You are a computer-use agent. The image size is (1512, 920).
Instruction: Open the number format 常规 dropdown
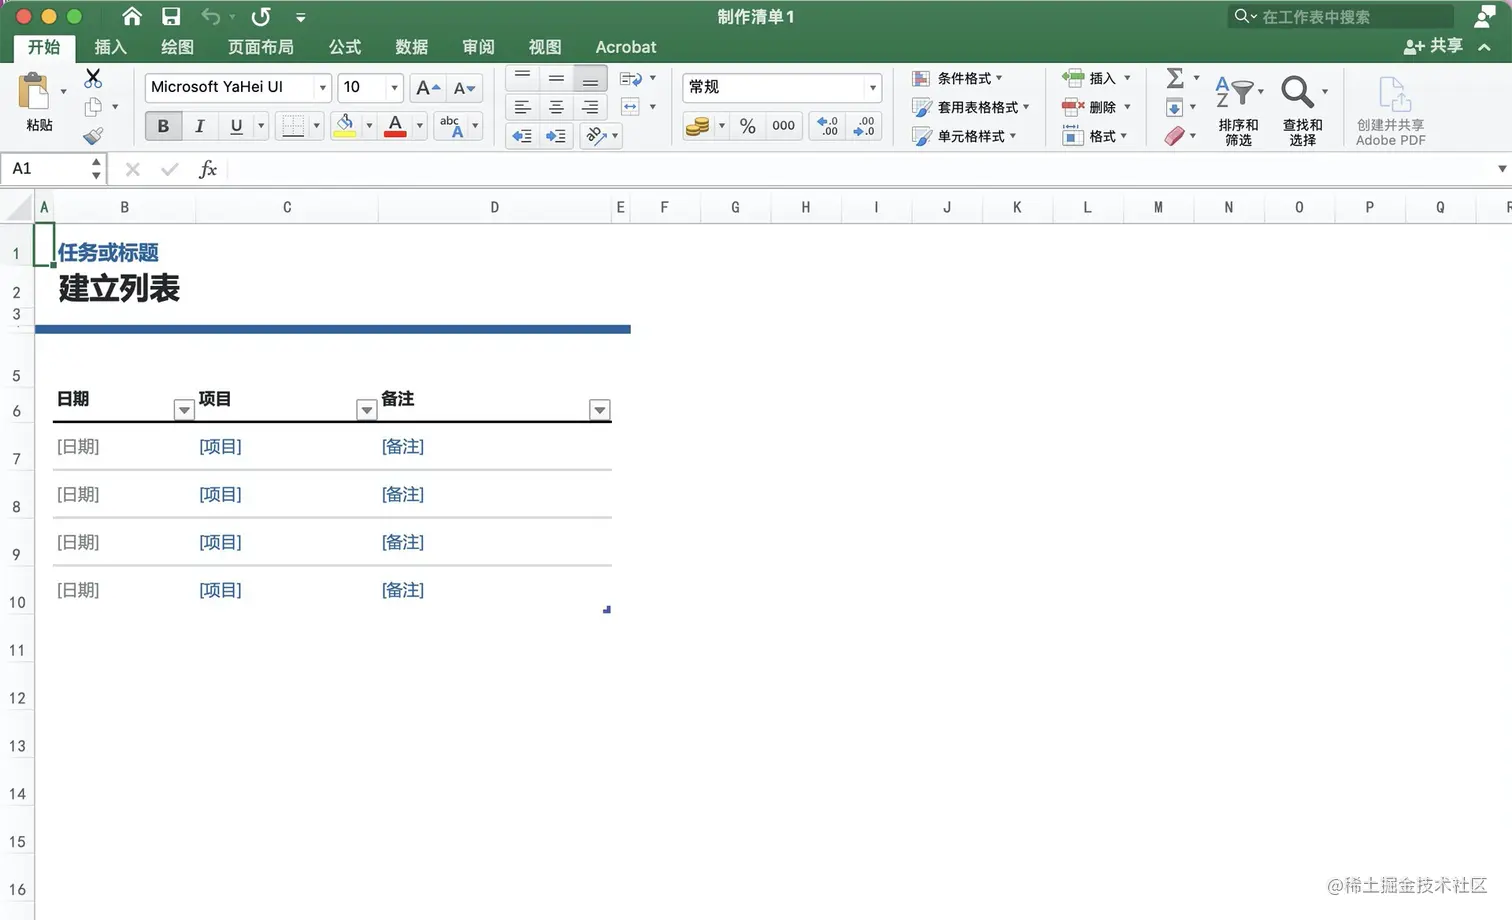point(873,88)
